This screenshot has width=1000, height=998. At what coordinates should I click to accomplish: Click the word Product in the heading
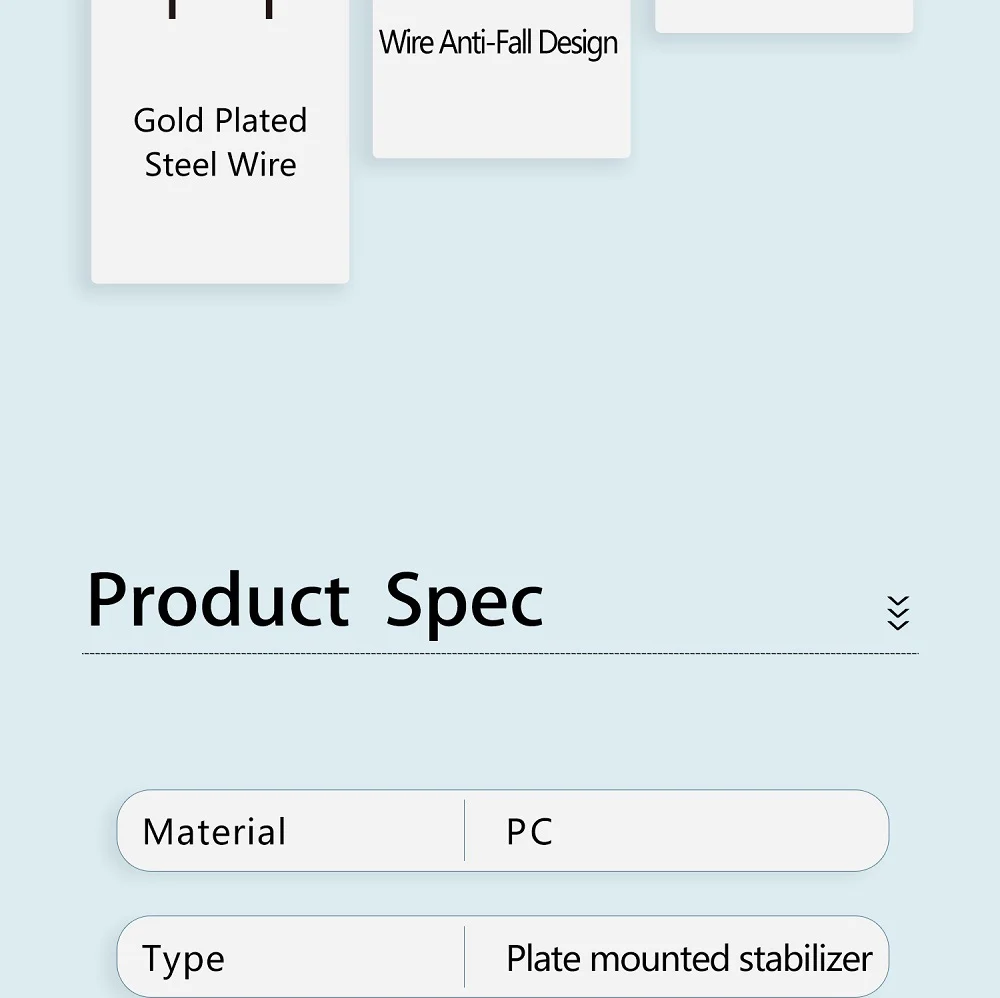point(218,600)
